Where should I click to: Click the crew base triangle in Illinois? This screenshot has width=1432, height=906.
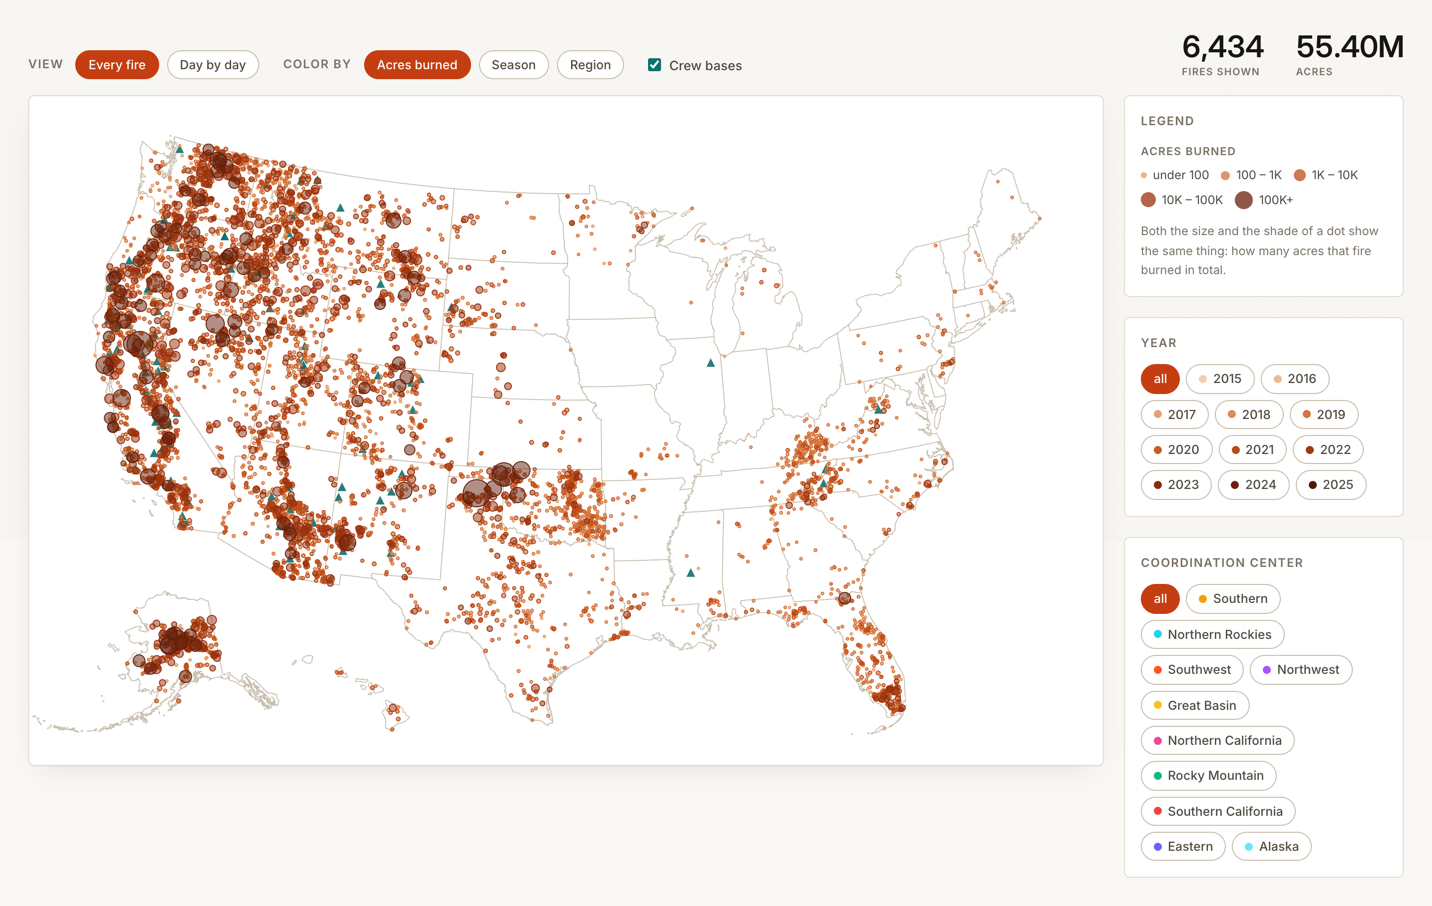point(711,363)
